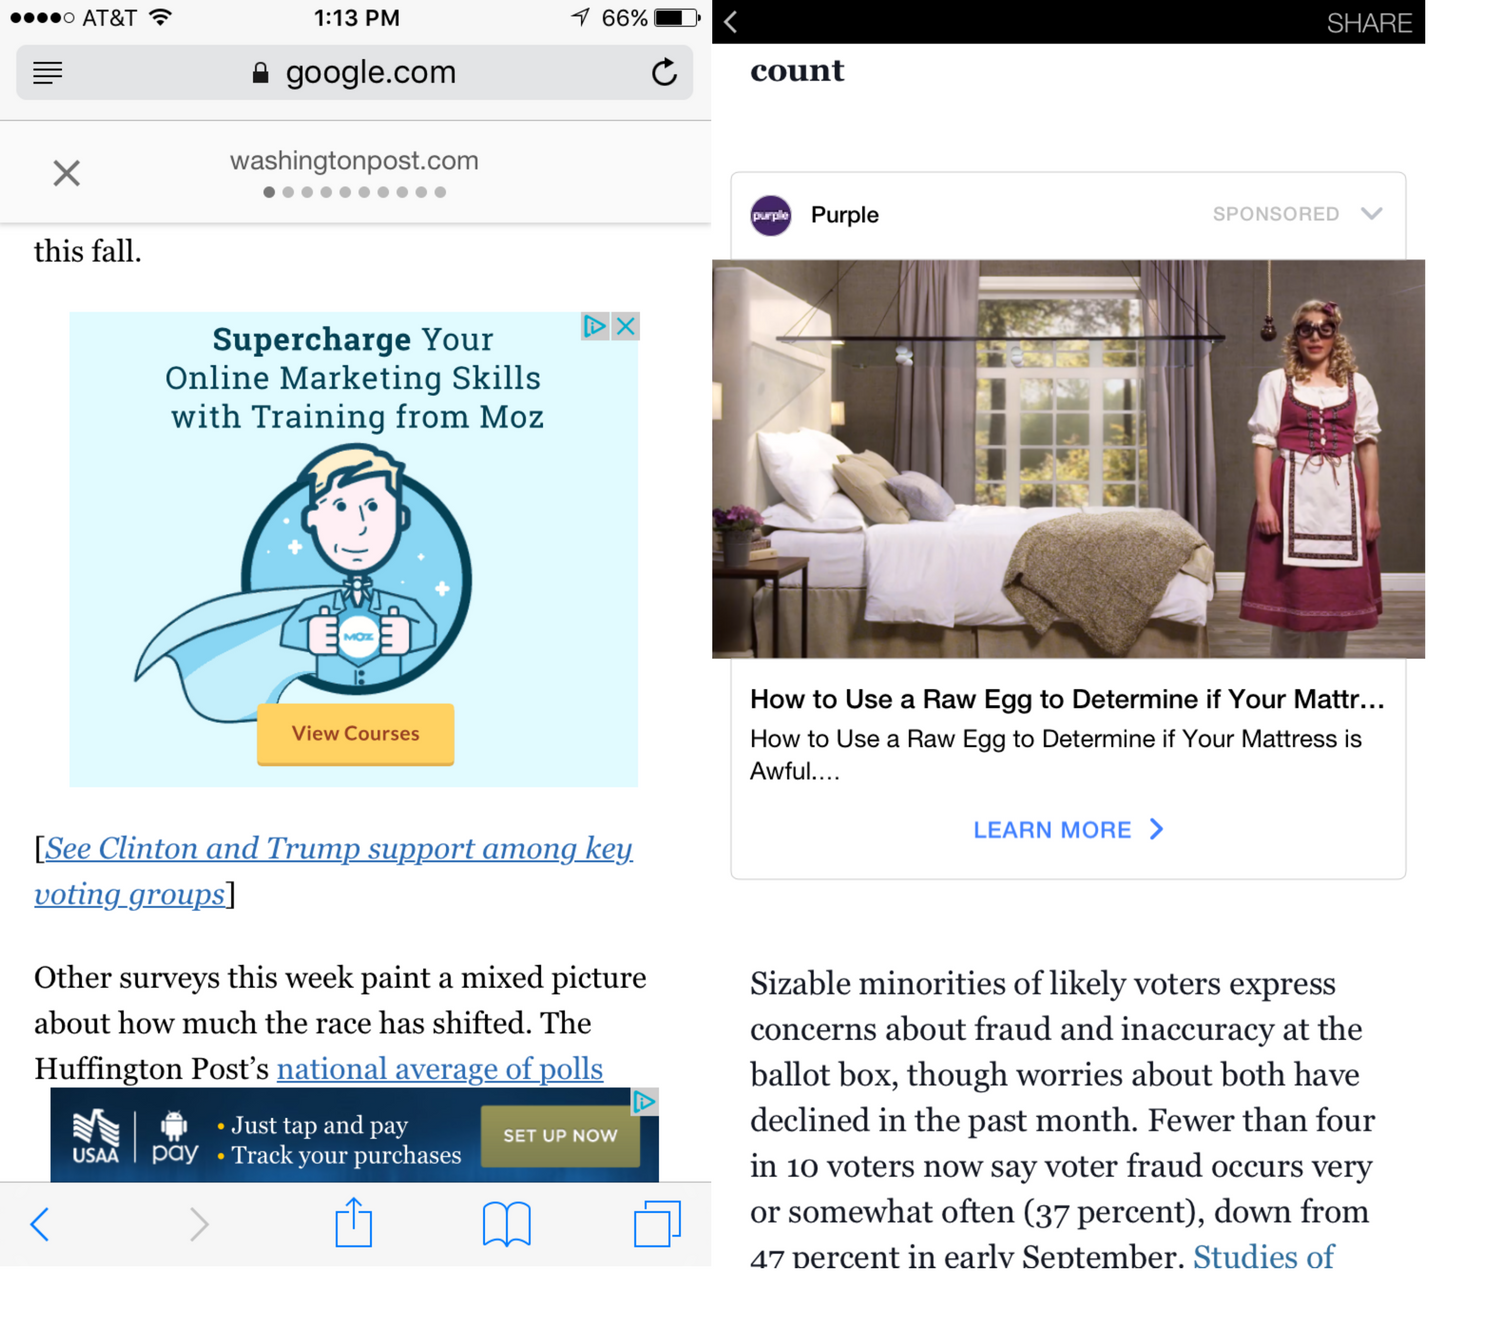Open Safari reader view icon
1500x1334 pixels.
[x=47, y=73]
